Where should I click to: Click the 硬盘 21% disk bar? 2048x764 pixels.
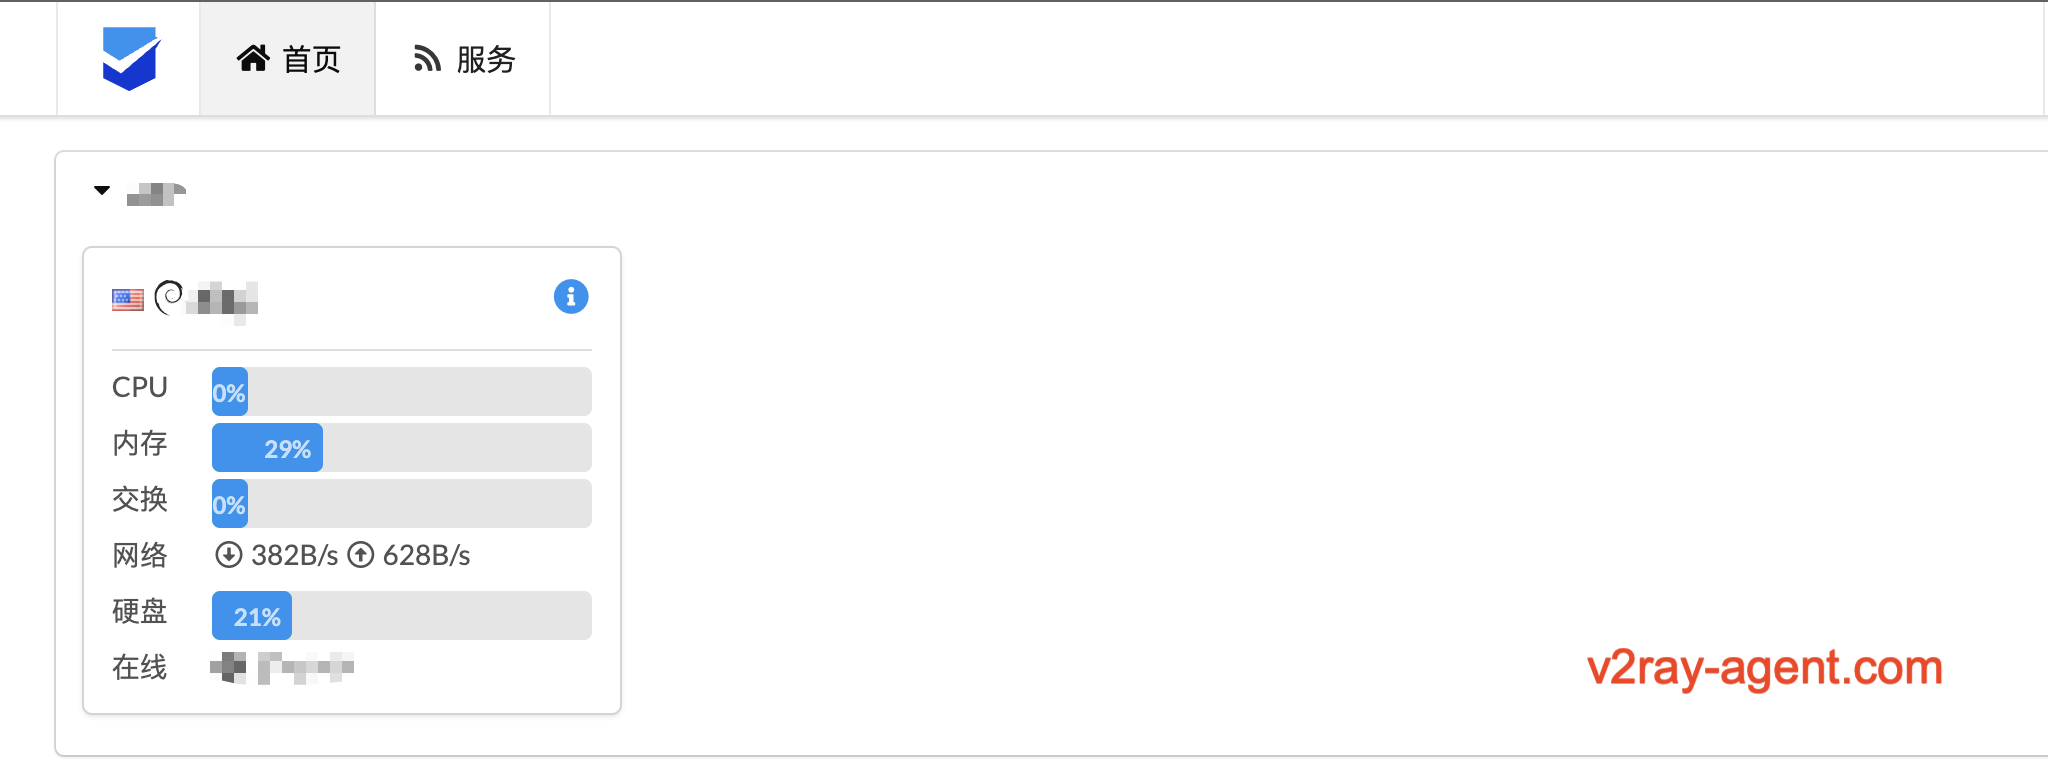coord(402,615)
